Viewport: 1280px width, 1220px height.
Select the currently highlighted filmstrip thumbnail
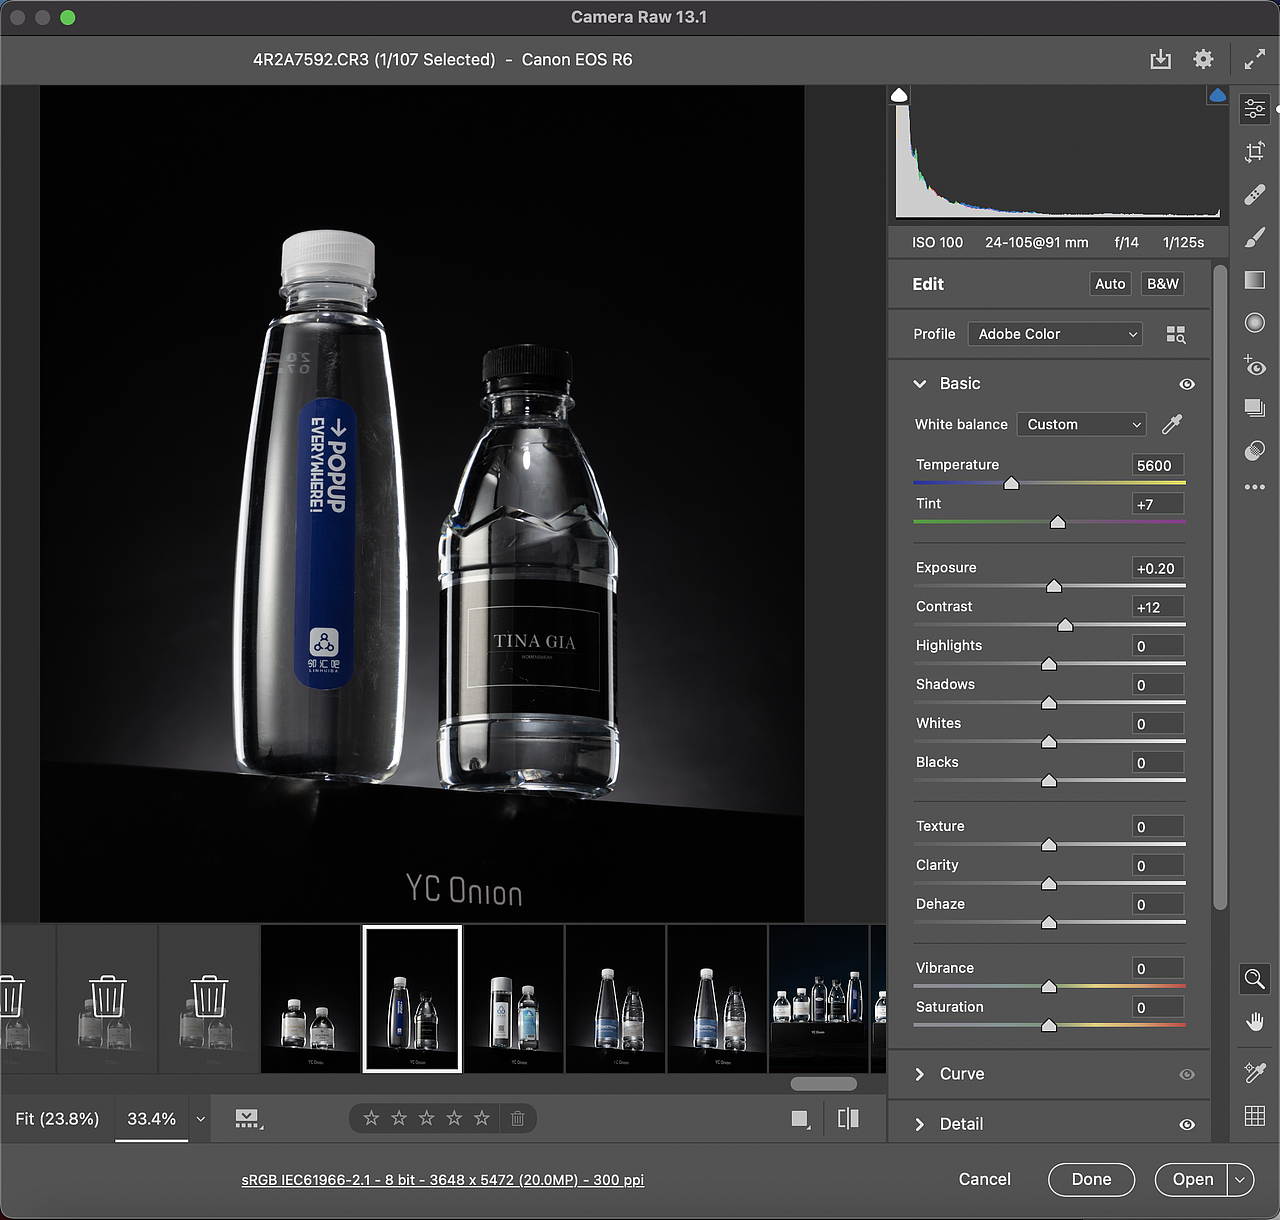(x=412, y=999)
